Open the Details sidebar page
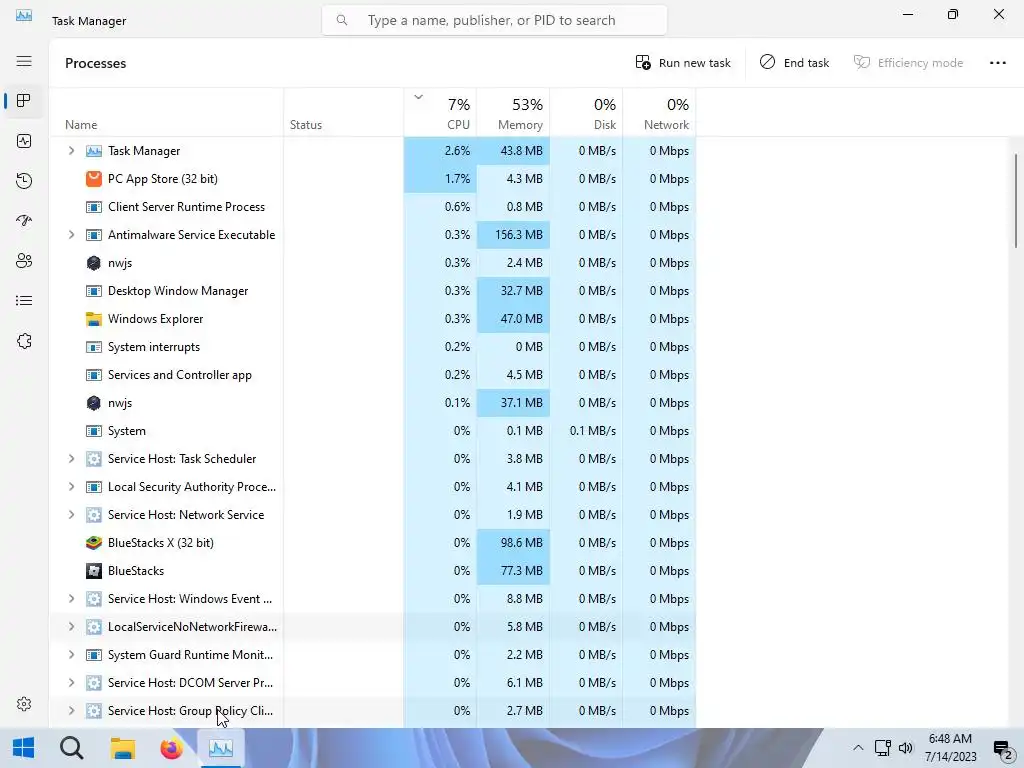 click(x=24, y=300)
